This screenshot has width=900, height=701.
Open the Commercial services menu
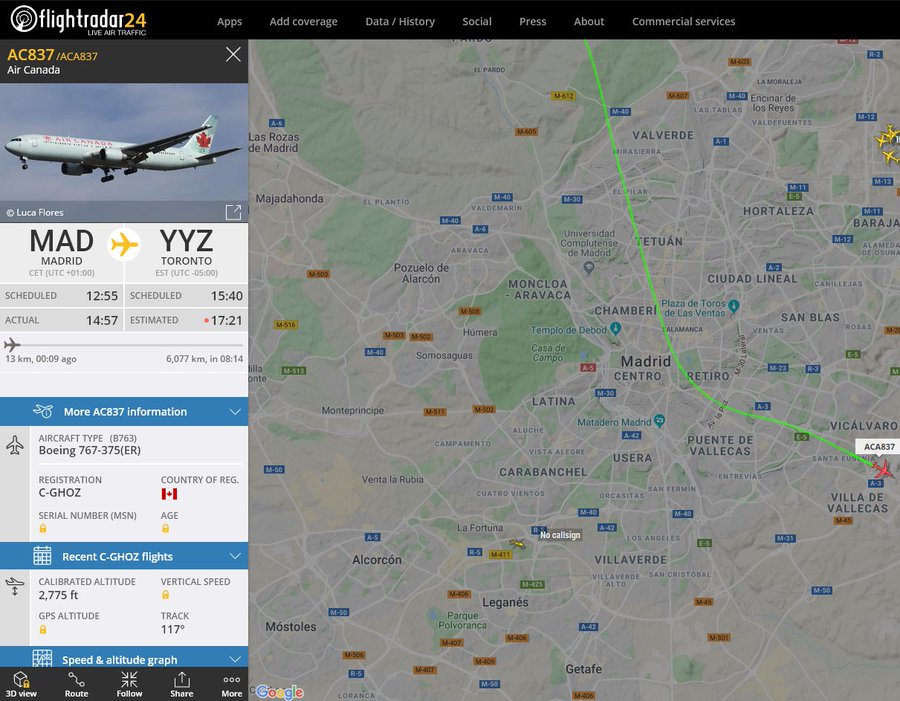click(683, 21)
